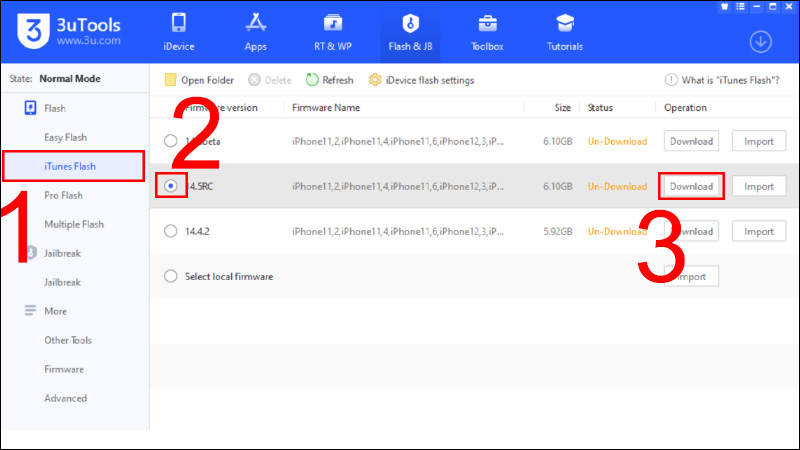Open Firmware in sidebar
800x450 pixels.
[64, 369]
